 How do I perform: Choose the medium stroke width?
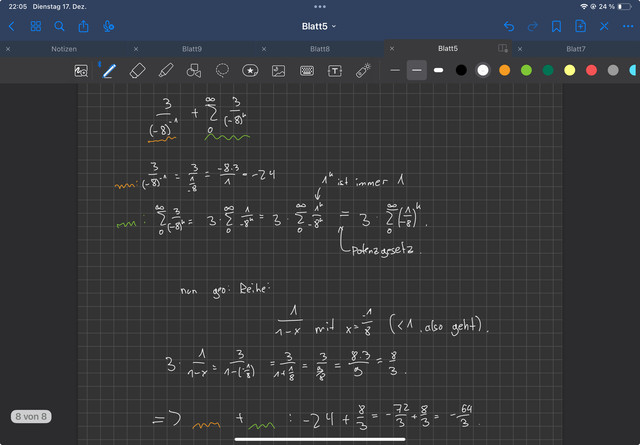point(417,71)
